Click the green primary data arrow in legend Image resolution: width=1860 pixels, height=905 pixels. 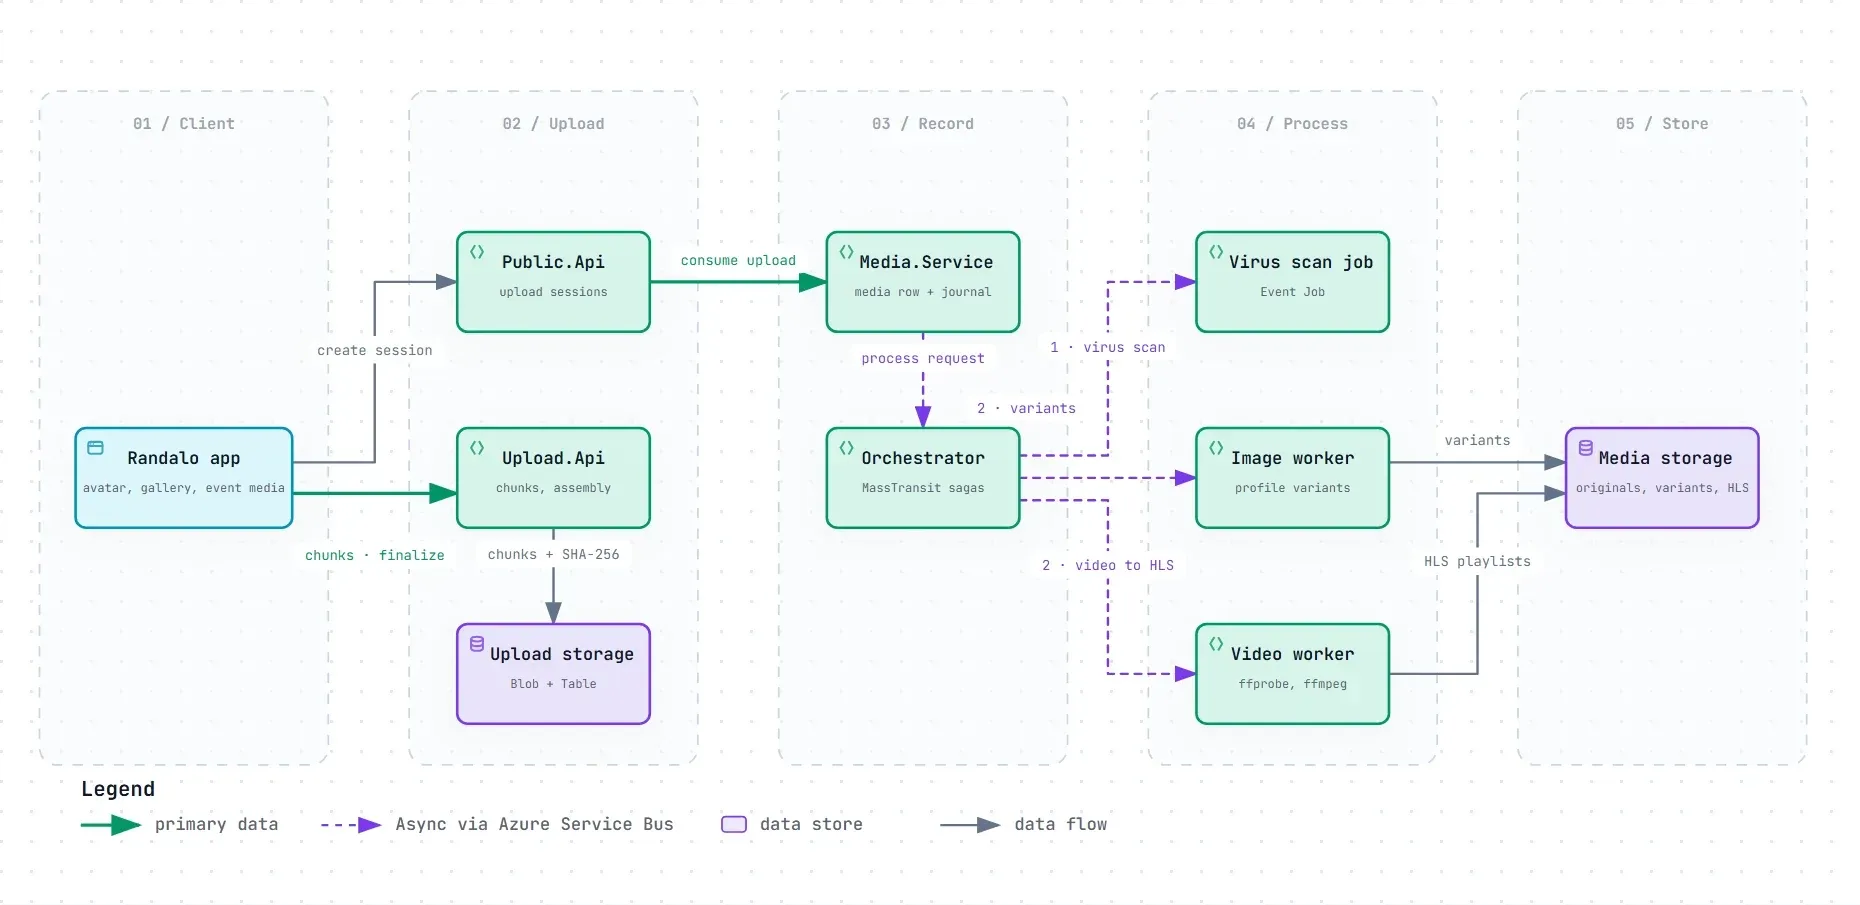tap(111, 825)
